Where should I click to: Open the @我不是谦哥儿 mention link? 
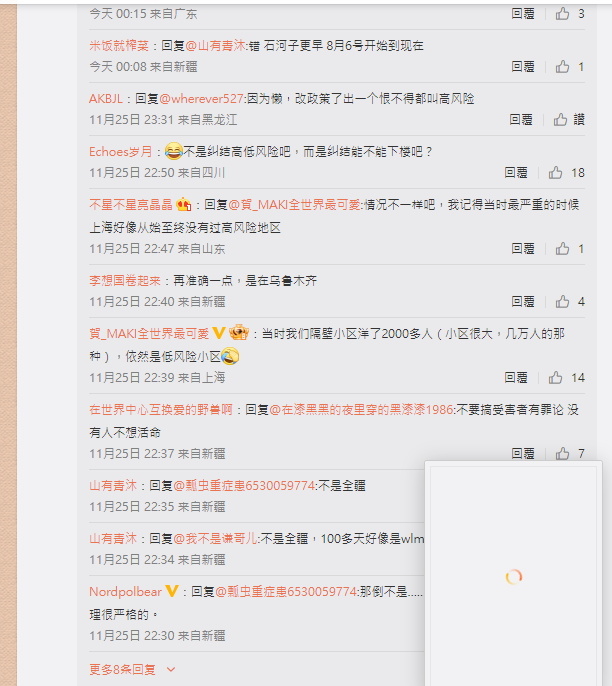coord(215,539)
